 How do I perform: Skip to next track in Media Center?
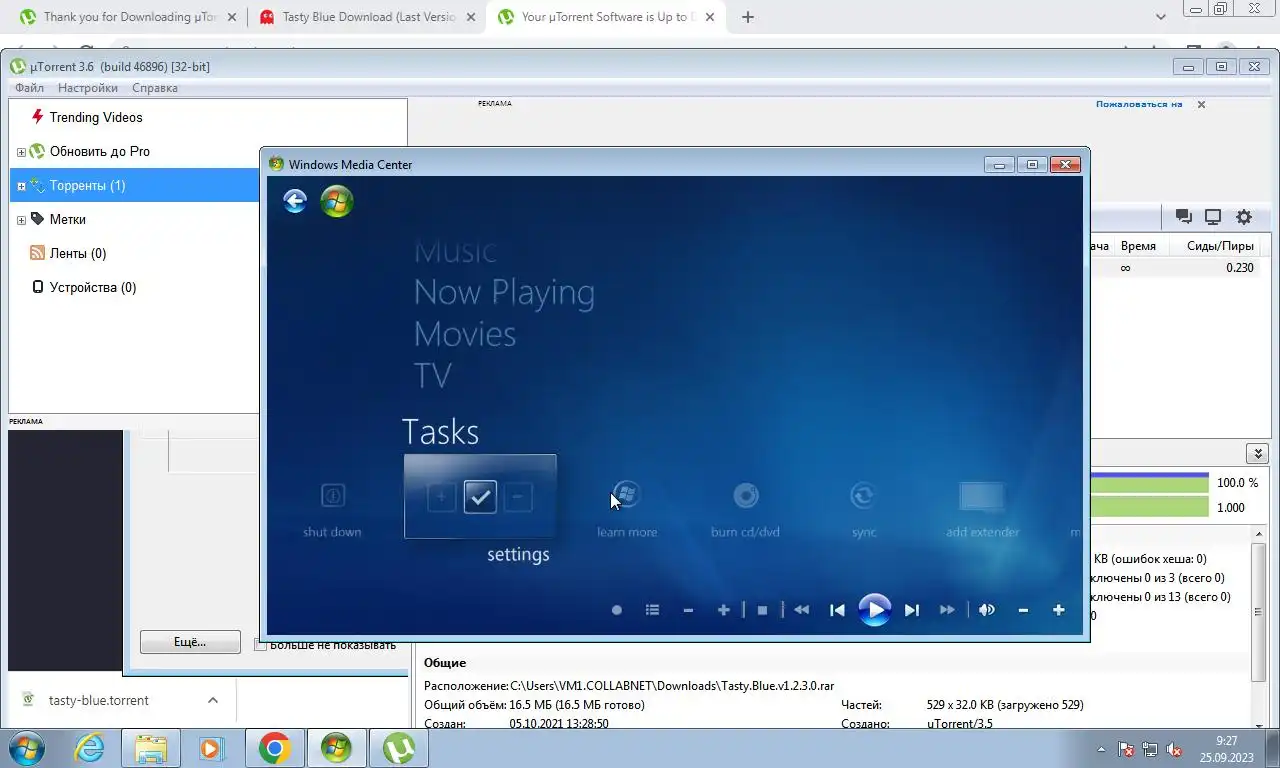tap(911, 610)
